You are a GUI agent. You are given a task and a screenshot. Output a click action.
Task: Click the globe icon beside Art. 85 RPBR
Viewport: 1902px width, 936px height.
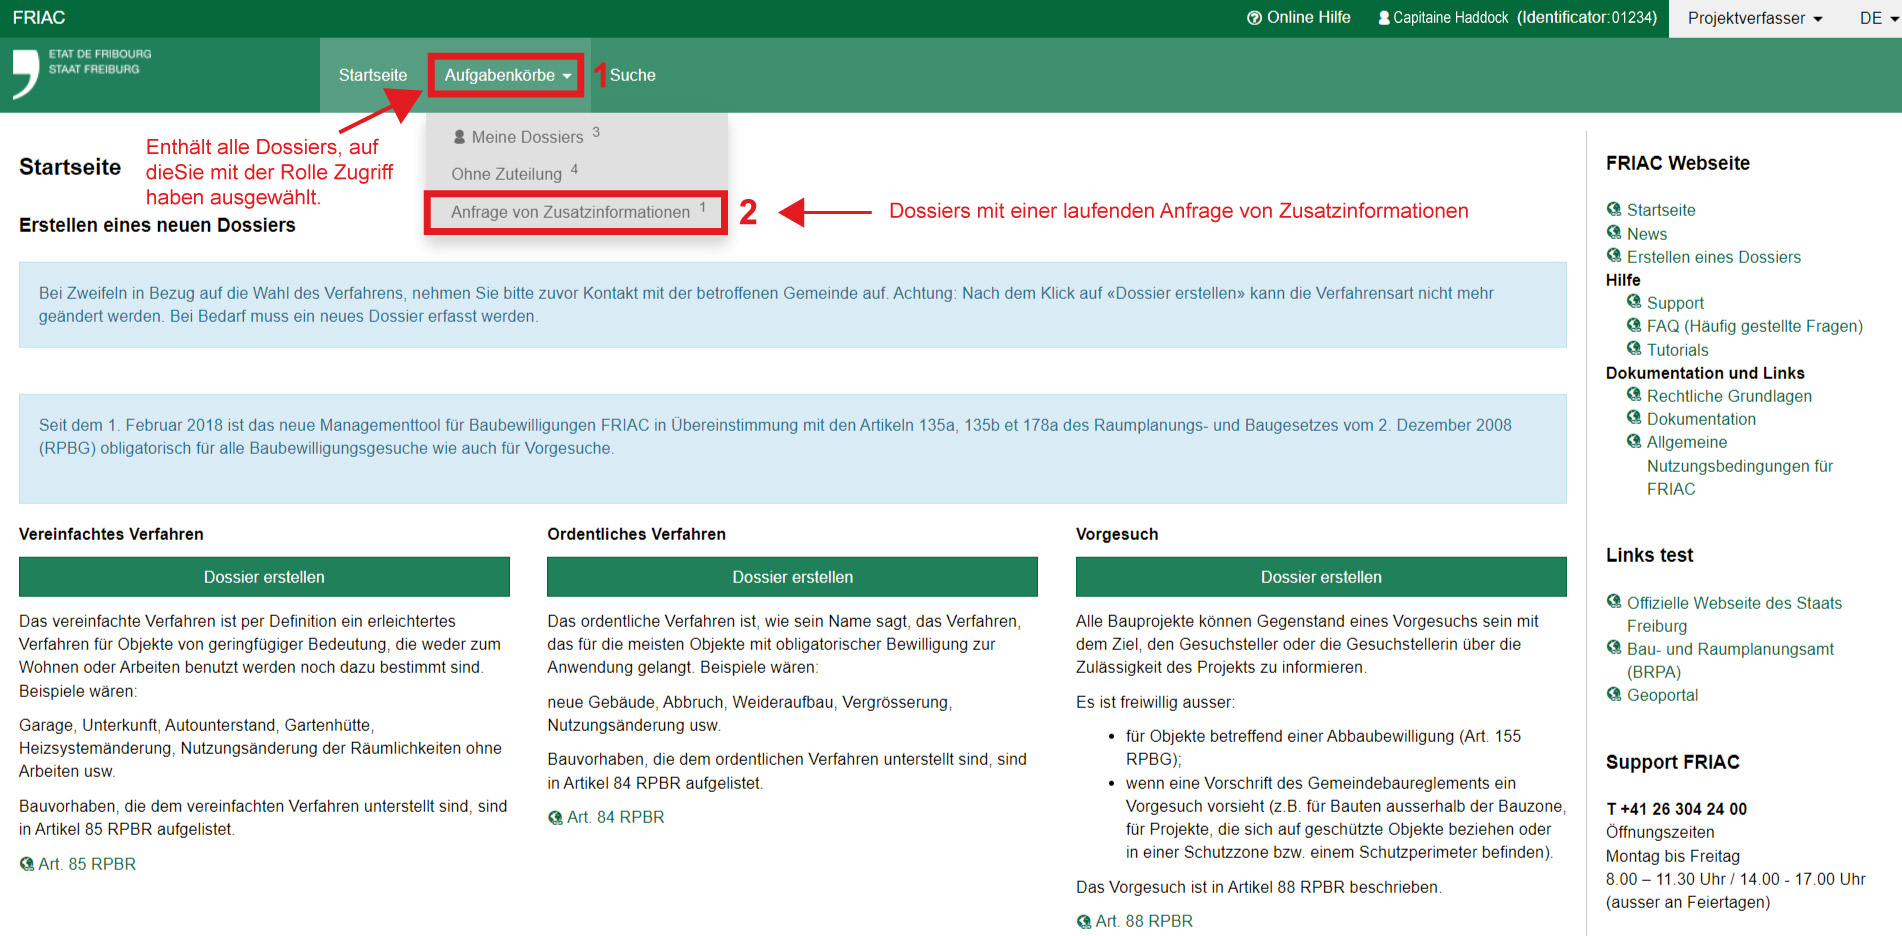[x=27, y=864]
